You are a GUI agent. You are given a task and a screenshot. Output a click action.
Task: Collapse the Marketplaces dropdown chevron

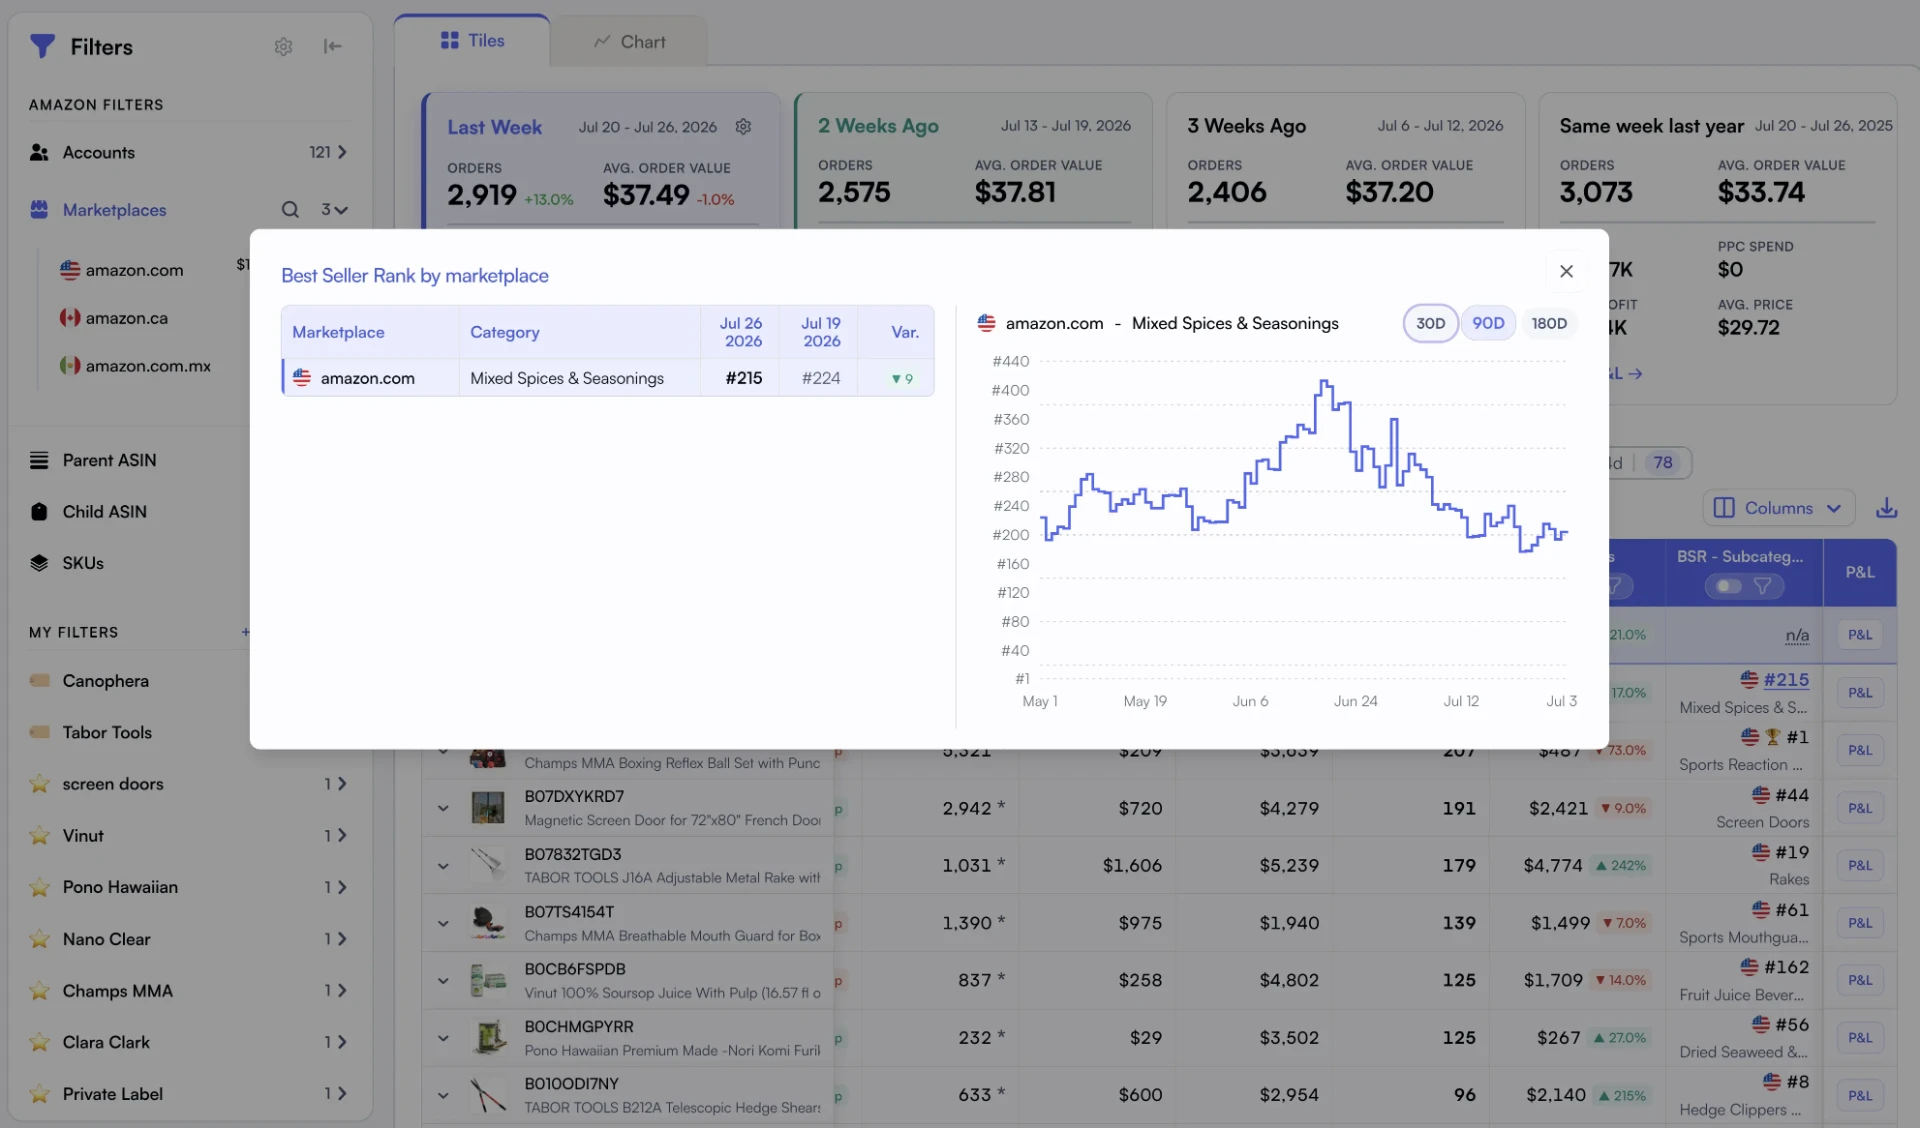[x=341, y=210]
